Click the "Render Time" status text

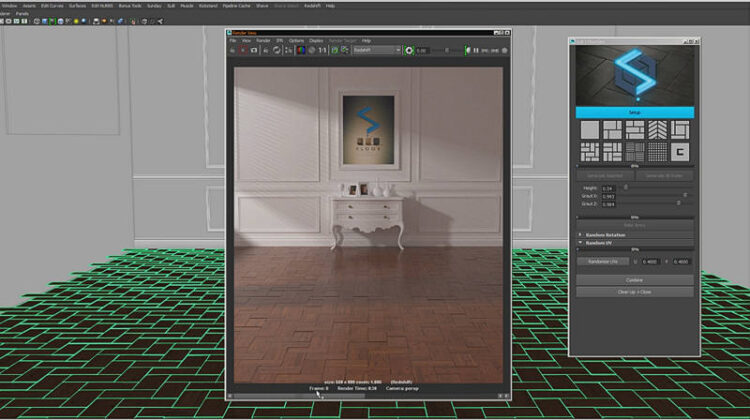(x=357, y=388)
